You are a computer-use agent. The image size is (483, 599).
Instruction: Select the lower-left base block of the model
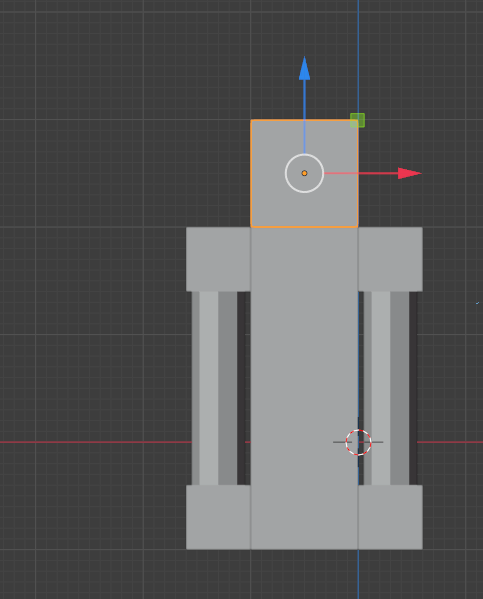218,517
